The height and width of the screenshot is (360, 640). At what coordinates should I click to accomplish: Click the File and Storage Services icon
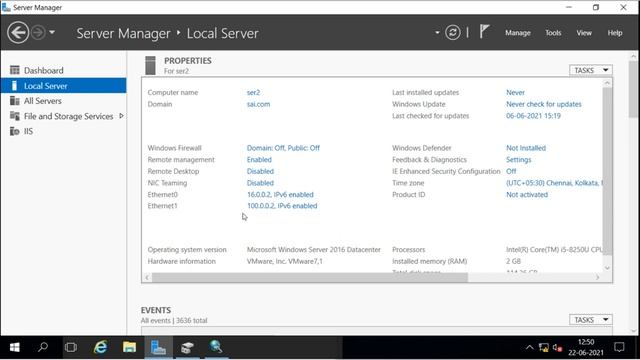[15, 116]
